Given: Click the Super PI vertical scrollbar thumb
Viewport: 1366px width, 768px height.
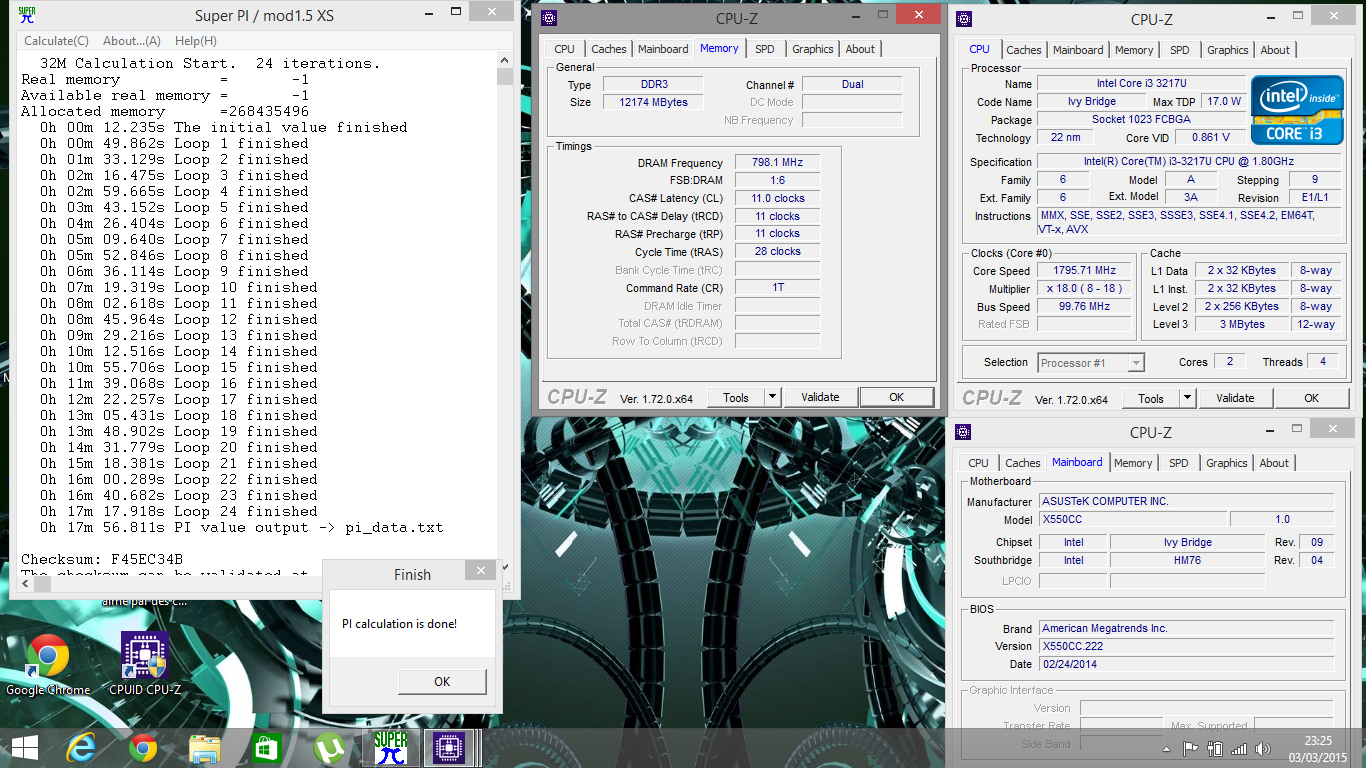Looking at the screenshot, I should pos(505,76).
